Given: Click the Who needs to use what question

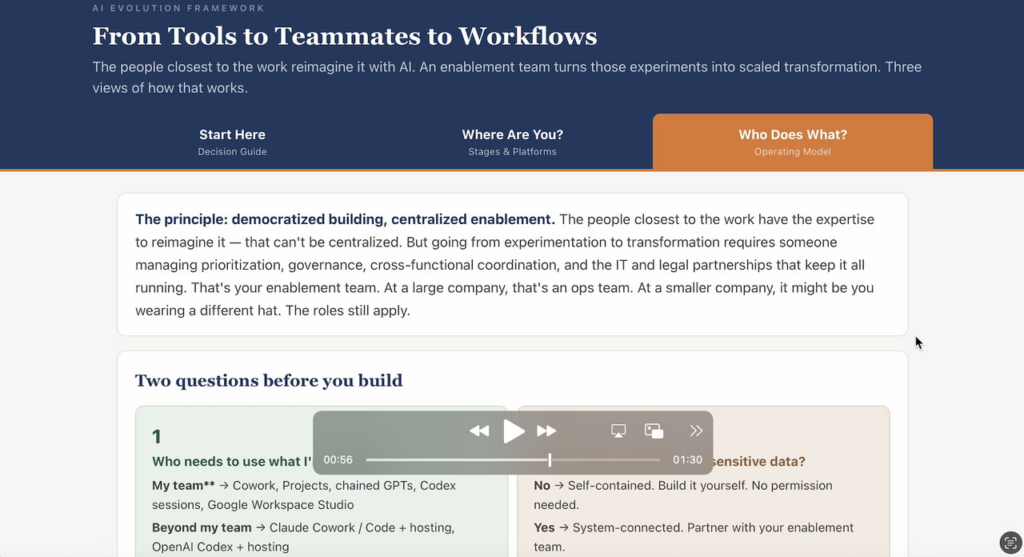Looking at the screenshot, I should pyautogui.click(x=232, y=461).
